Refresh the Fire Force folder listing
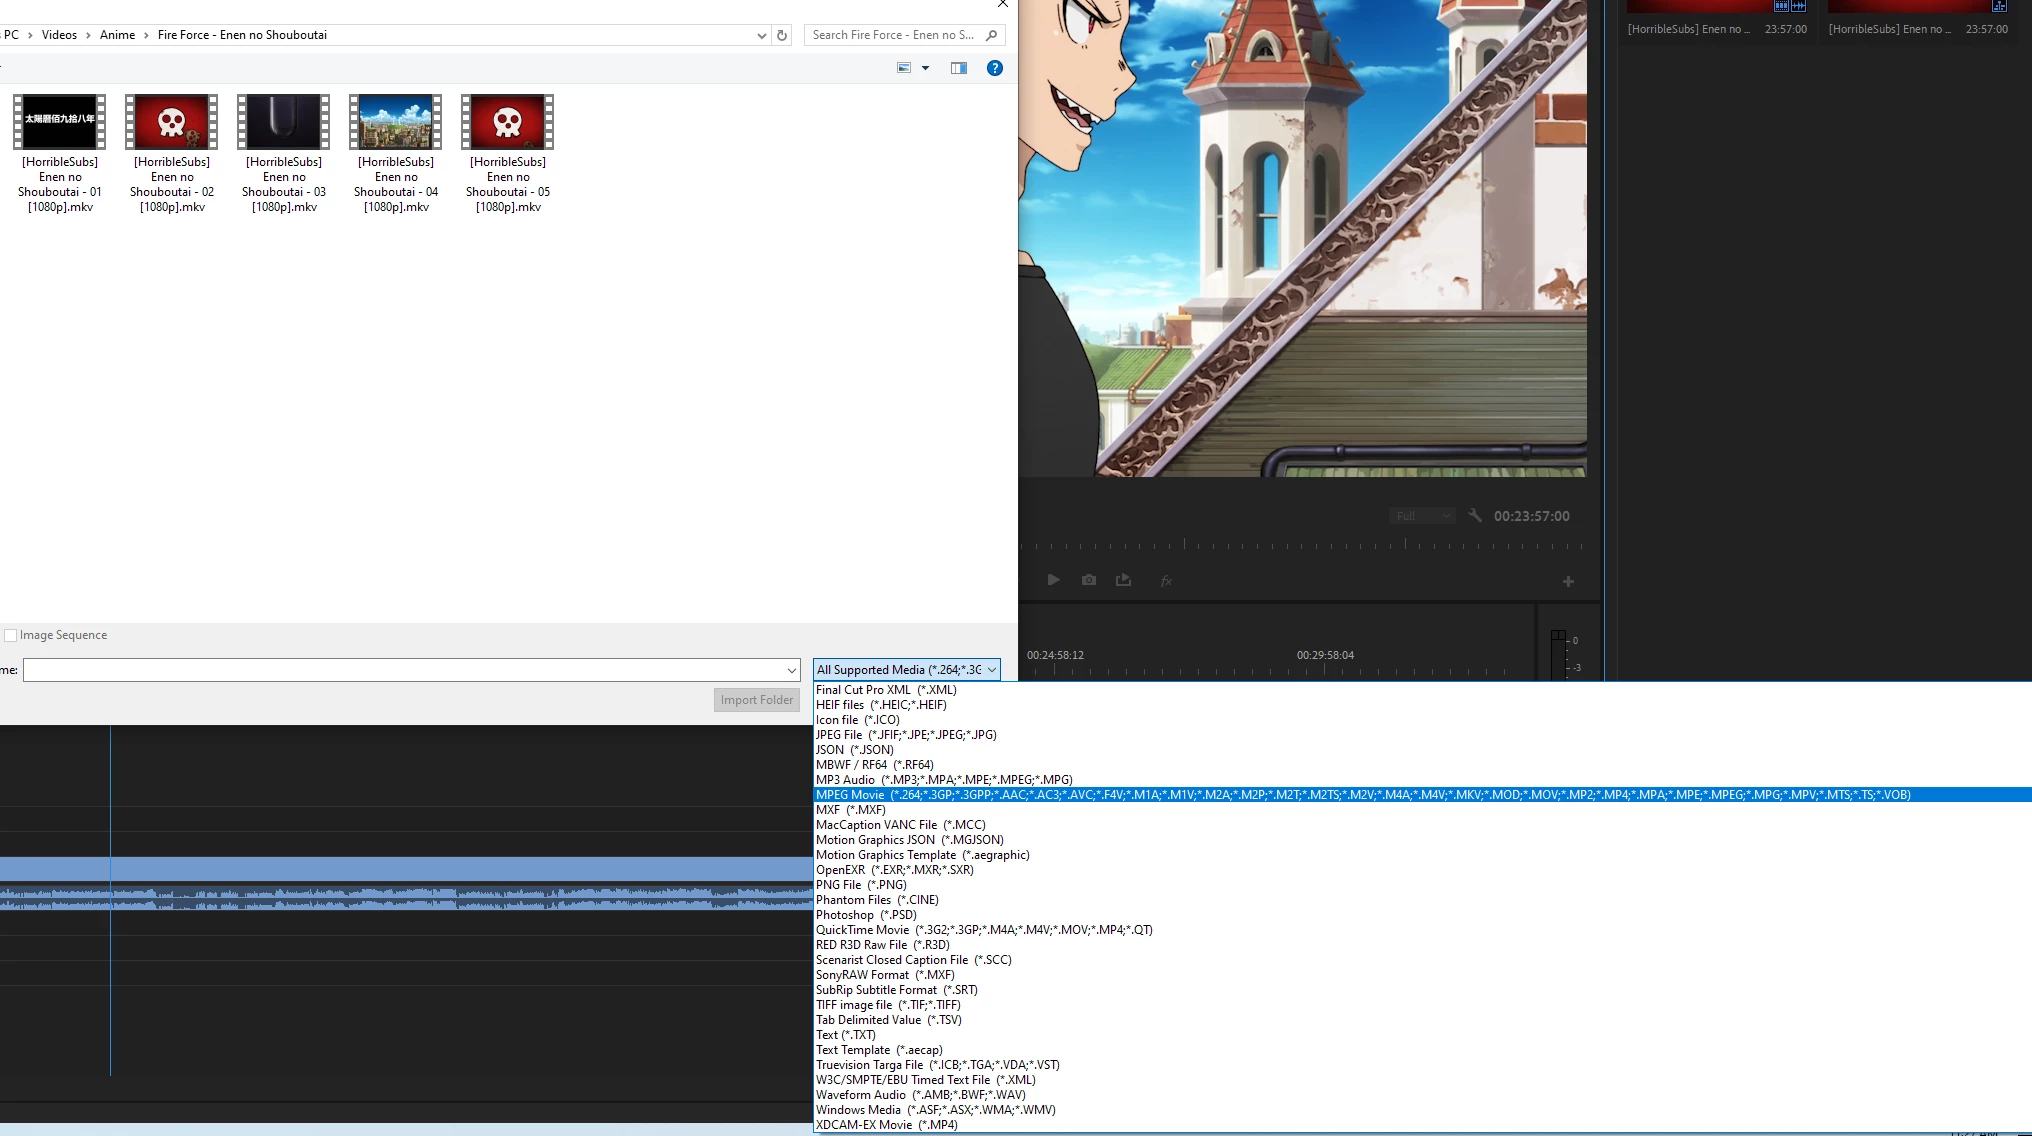2032x1136 pixels. click(x=782, y=35)
